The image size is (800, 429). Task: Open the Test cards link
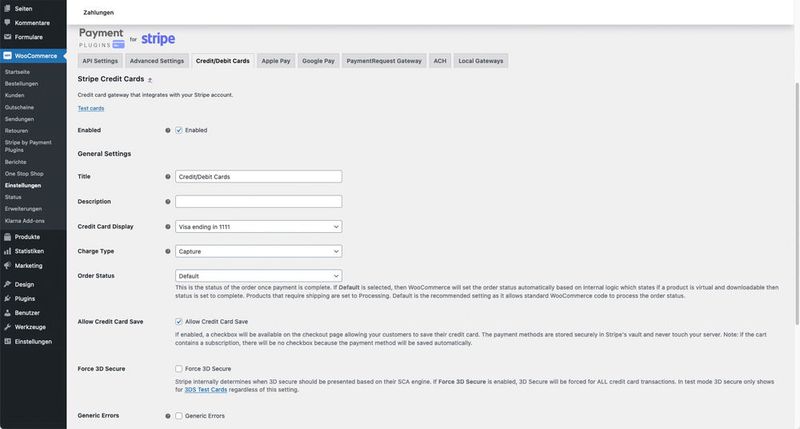coord(91,108)
